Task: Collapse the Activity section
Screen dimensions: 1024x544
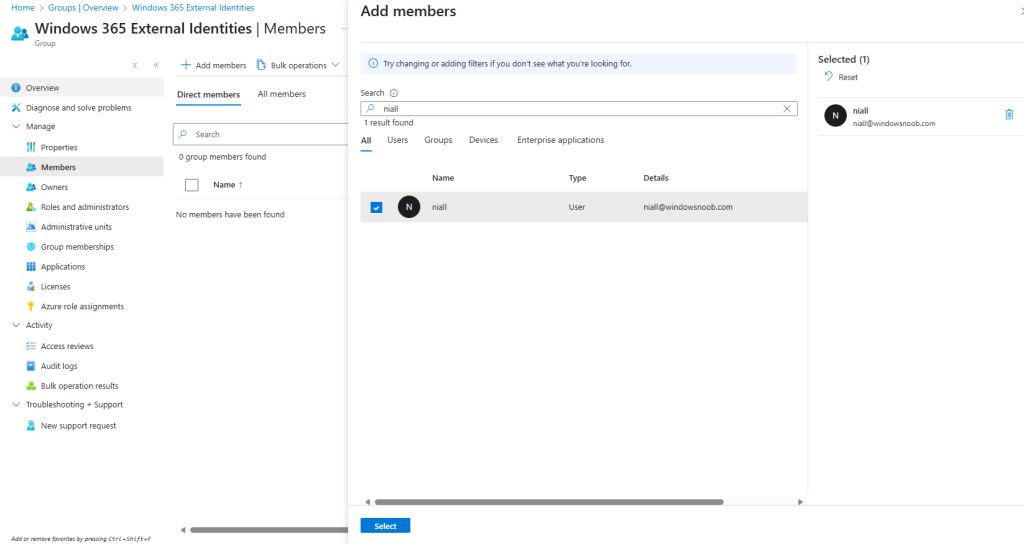Action: [x=15, y=325]
